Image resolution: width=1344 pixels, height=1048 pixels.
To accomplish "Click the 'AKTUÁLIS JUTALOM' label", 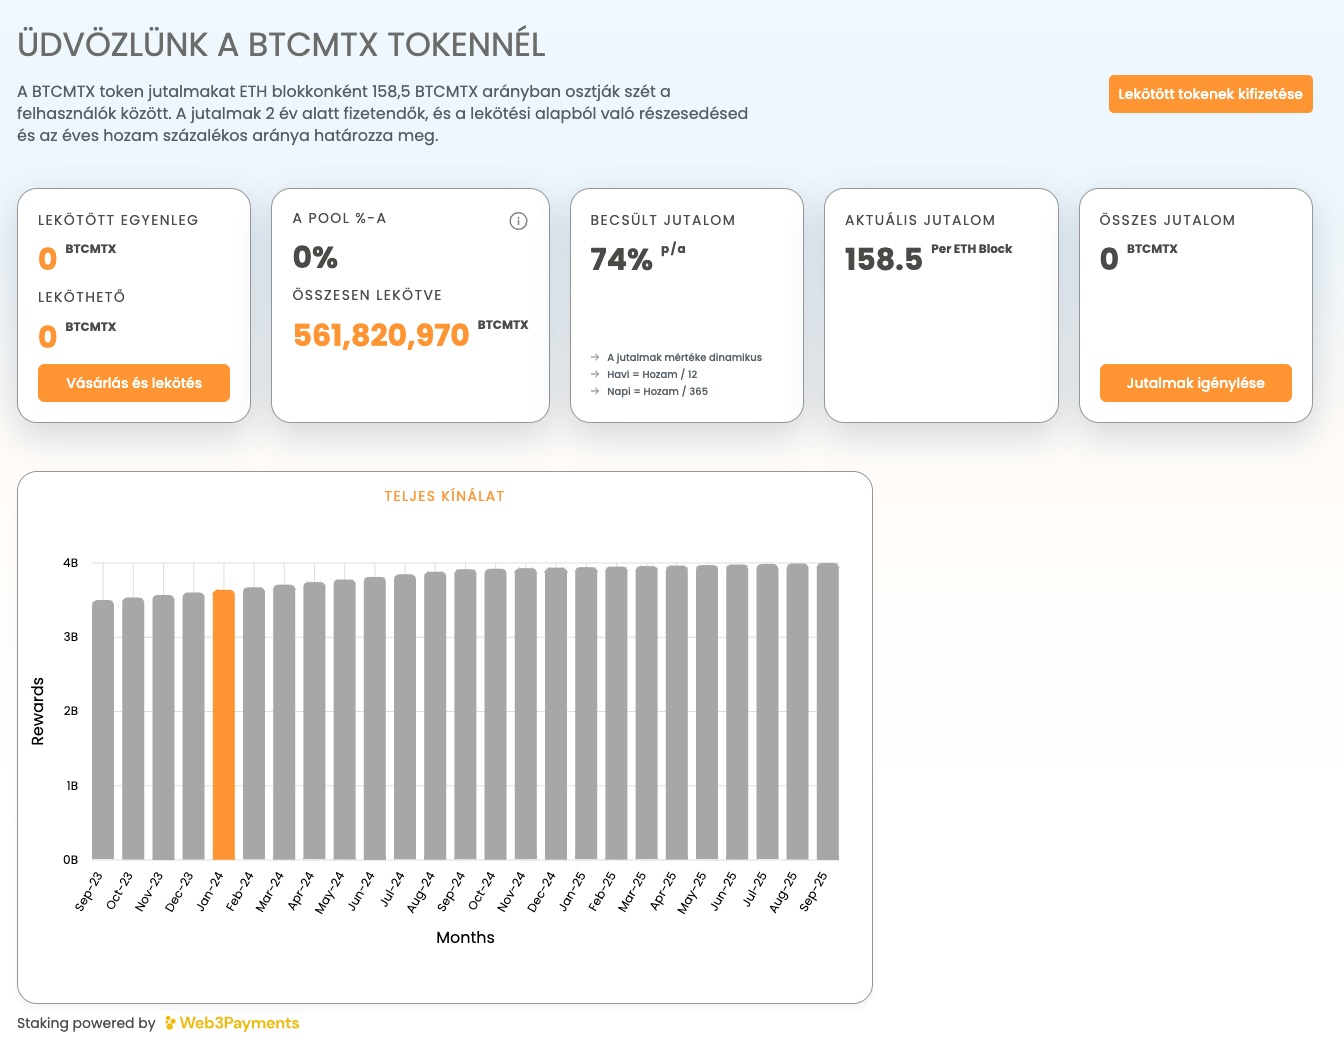I will coord(920,220).
